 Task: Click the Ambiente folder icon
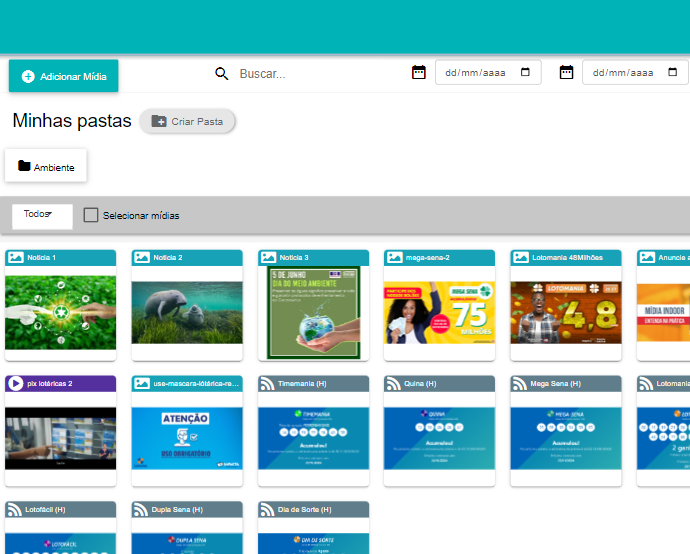(24, 166)
